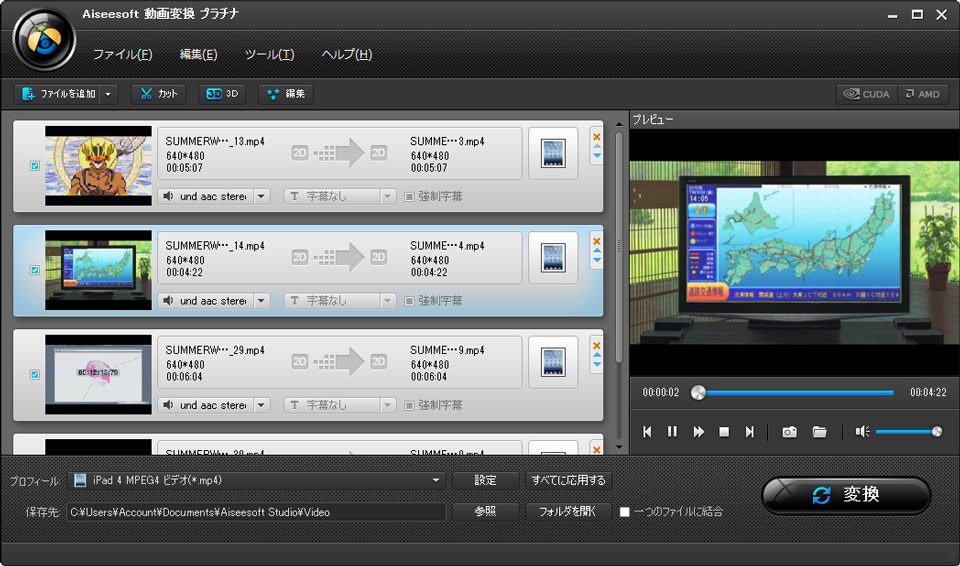Open the snapshot folder icon in preview
Image resolution: width=960 pixels, height=566 pixels.
[x=820, y=432]
